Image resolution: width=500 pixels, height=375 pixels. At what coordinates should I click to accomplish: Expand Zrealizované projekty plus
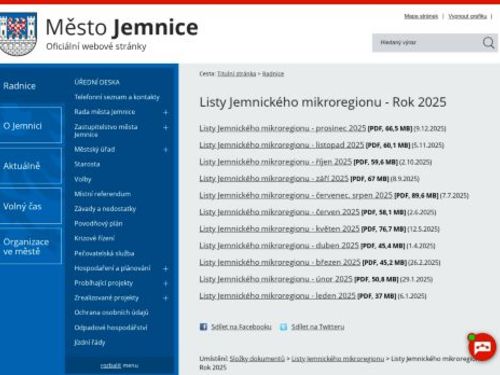[x=165, y=298]
